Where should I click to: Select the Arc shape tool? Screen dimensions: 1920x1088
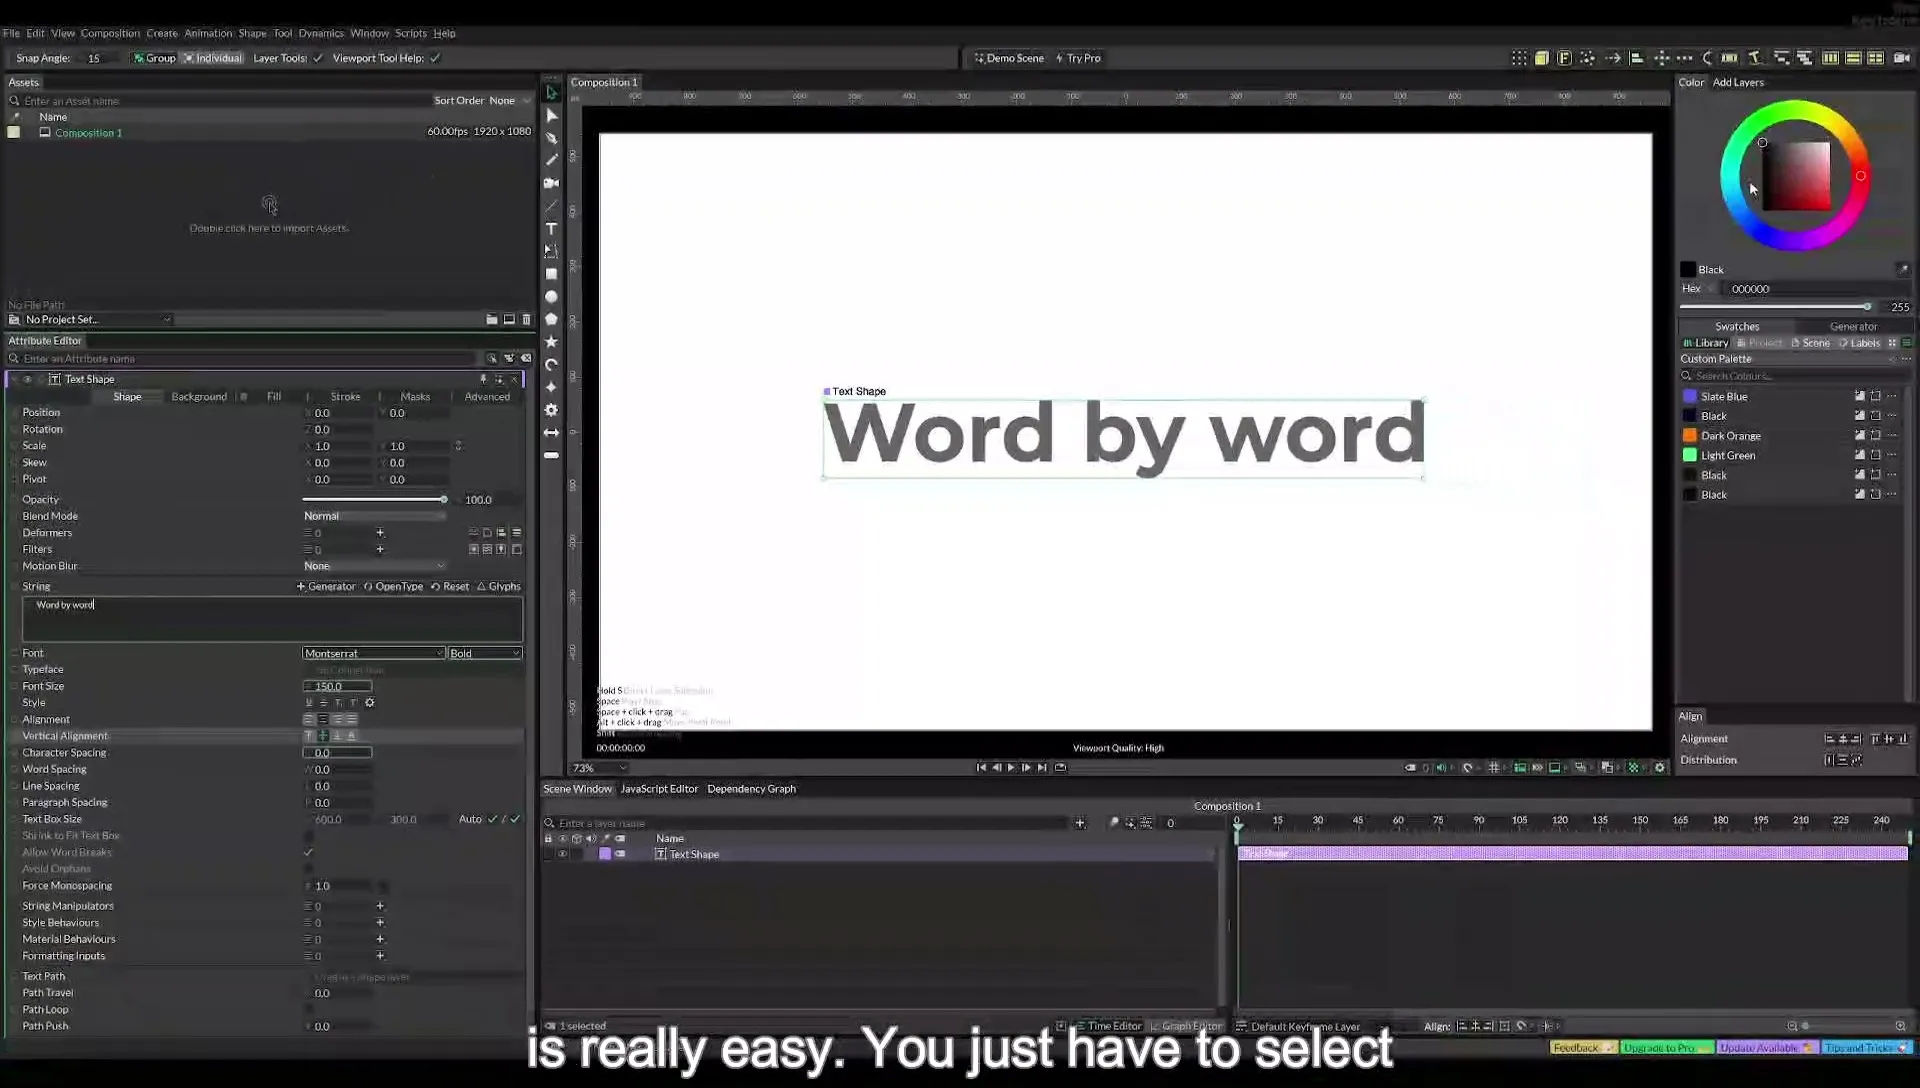551,365
